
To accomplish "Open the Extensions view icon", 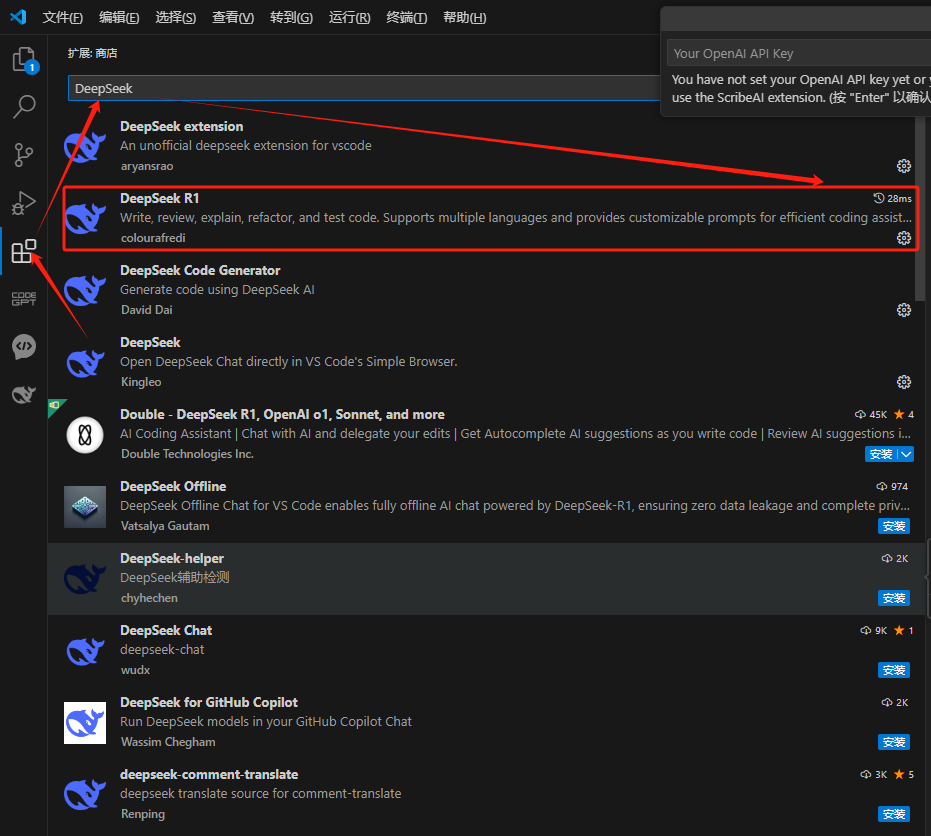I will (24, 252).
